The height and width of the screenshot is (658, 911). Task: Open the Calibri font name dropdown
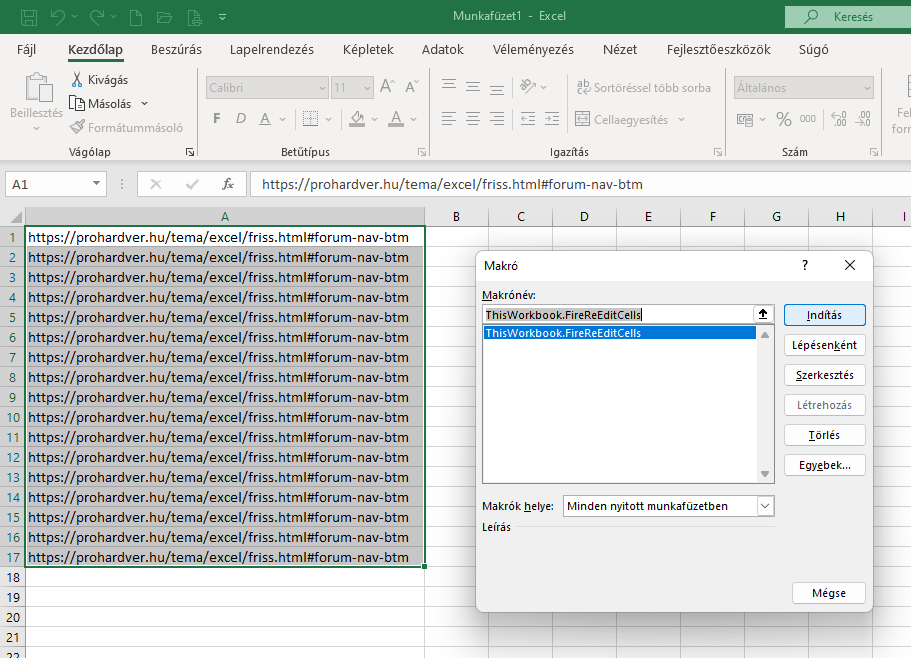click(x=322, y=88)
